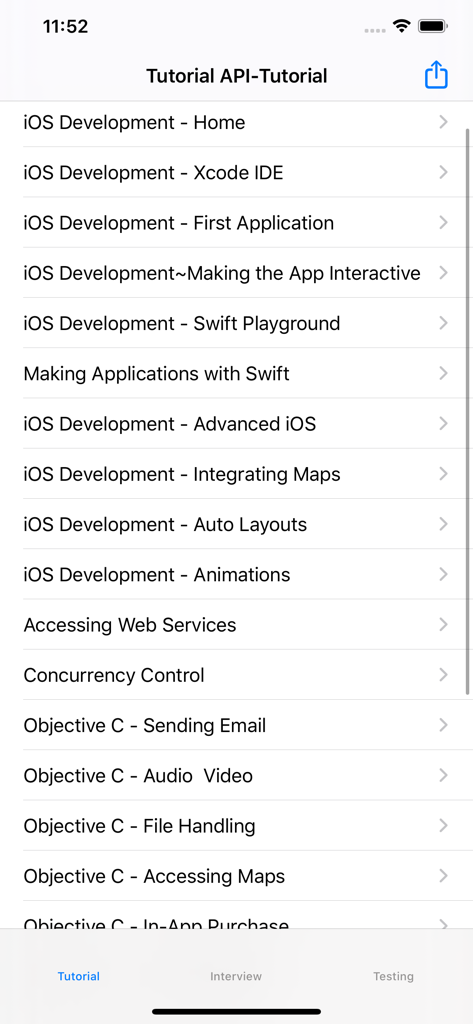
Task: Open the chevron for Integrating Maps row
Action: coord(444,474)
